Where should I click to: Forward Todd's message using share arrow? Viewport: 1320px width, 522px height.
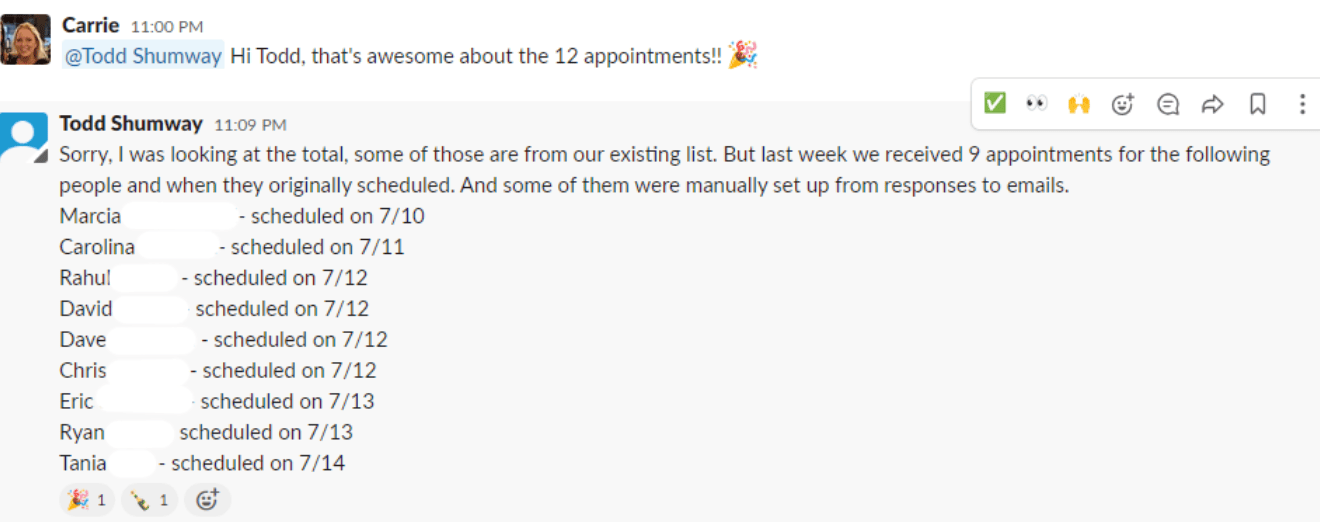point(1212,104)
